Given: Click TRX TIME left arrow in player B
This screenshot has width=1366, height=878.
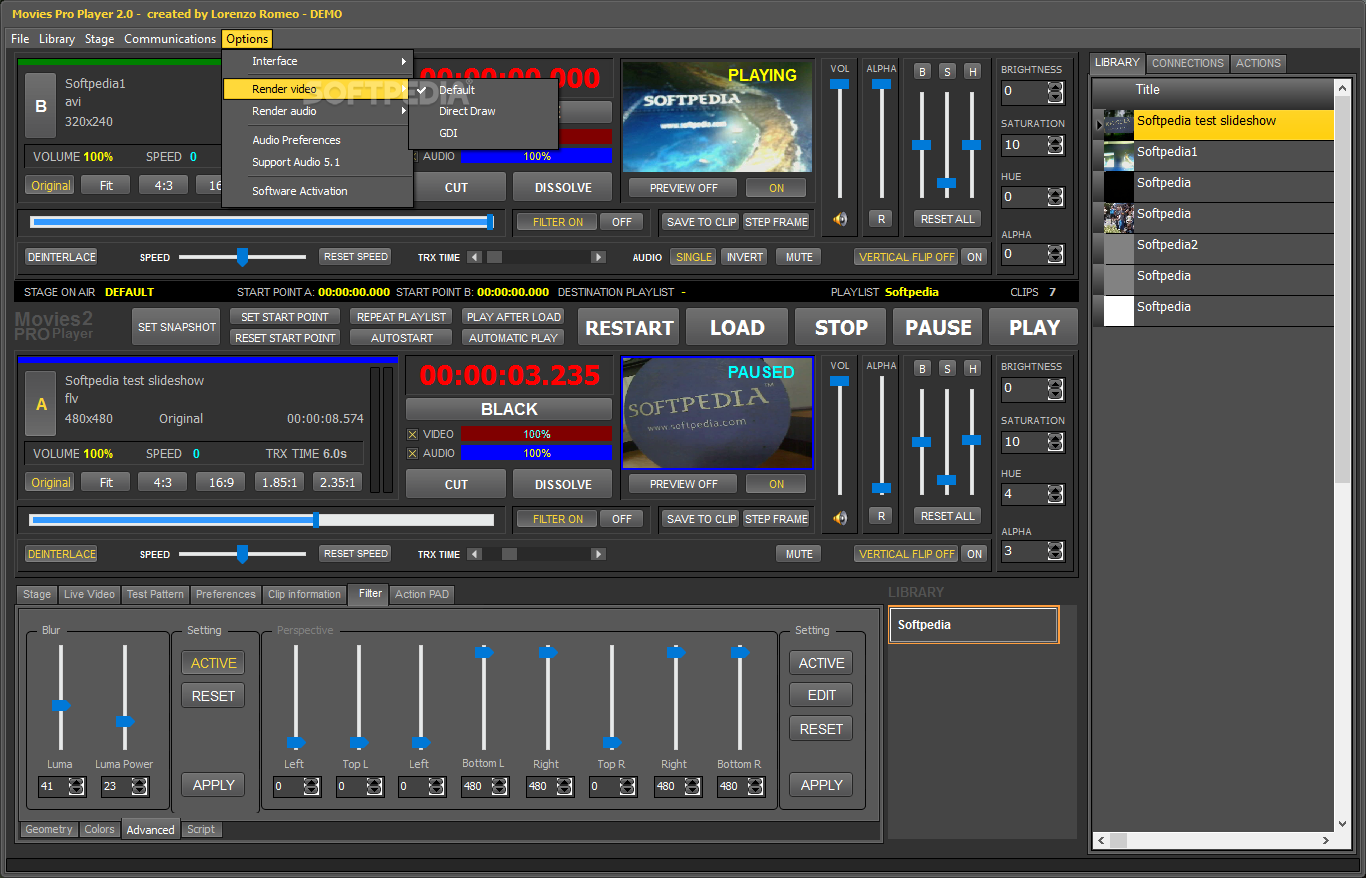Looking at the screenshot, I should (474, 257).
